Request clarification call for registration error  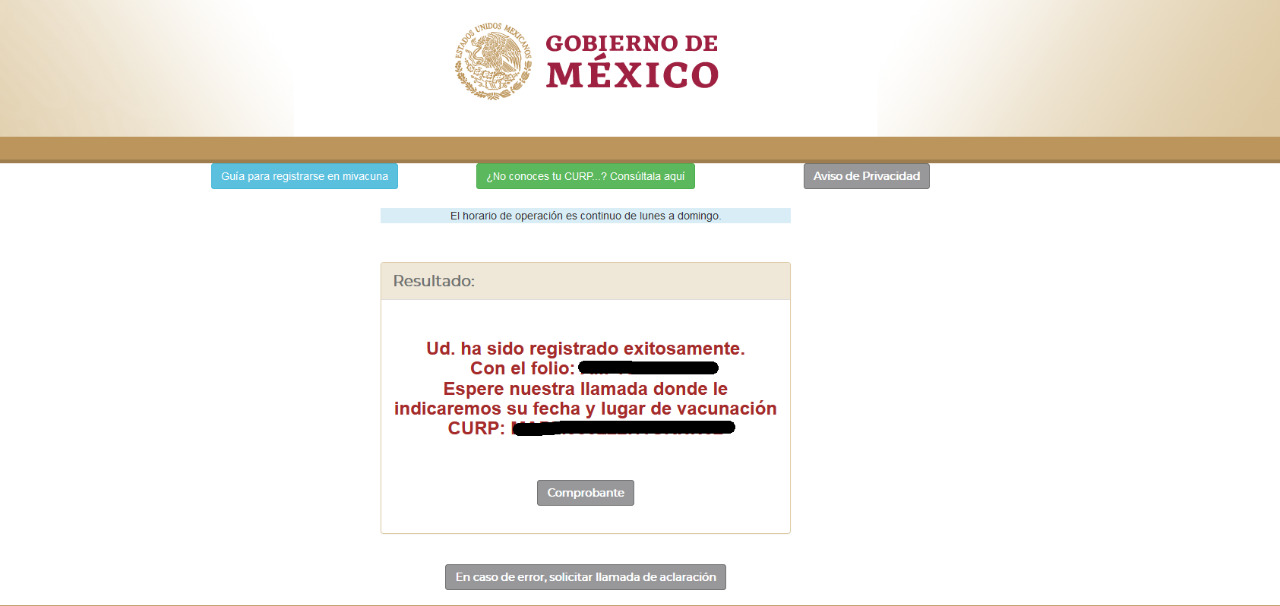(x=585, y=576)
